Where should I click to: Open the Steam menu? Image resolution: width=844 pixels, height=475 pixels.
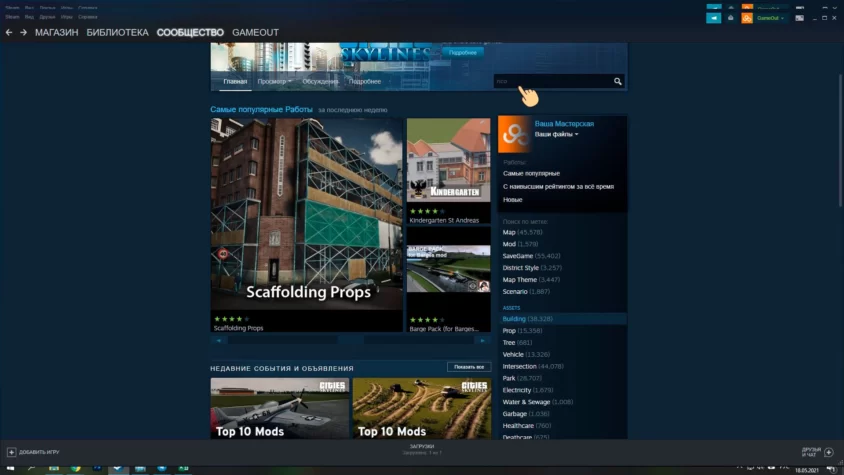(12, 17)
